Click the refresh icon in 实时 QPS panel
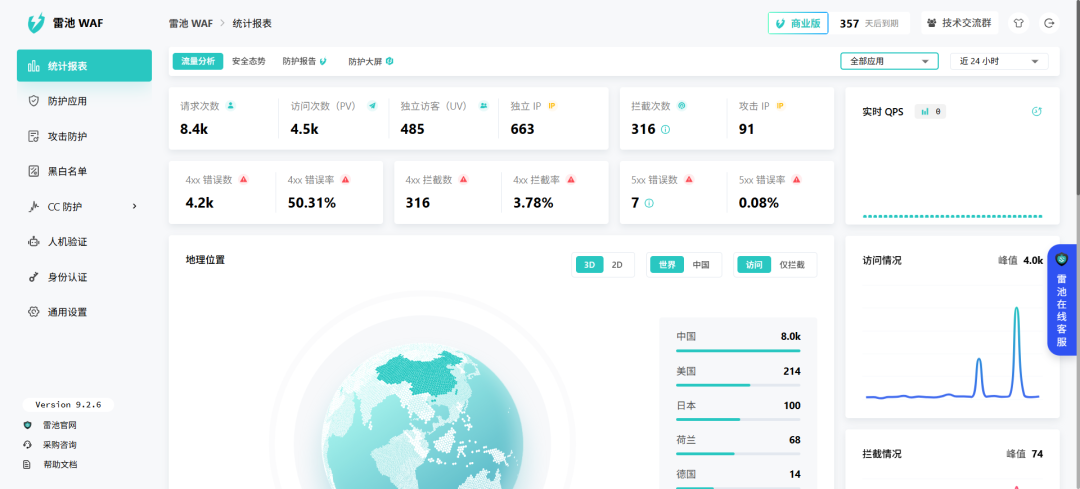The height and width of the screenshot is (489, 1080). tap(1037, 112)
